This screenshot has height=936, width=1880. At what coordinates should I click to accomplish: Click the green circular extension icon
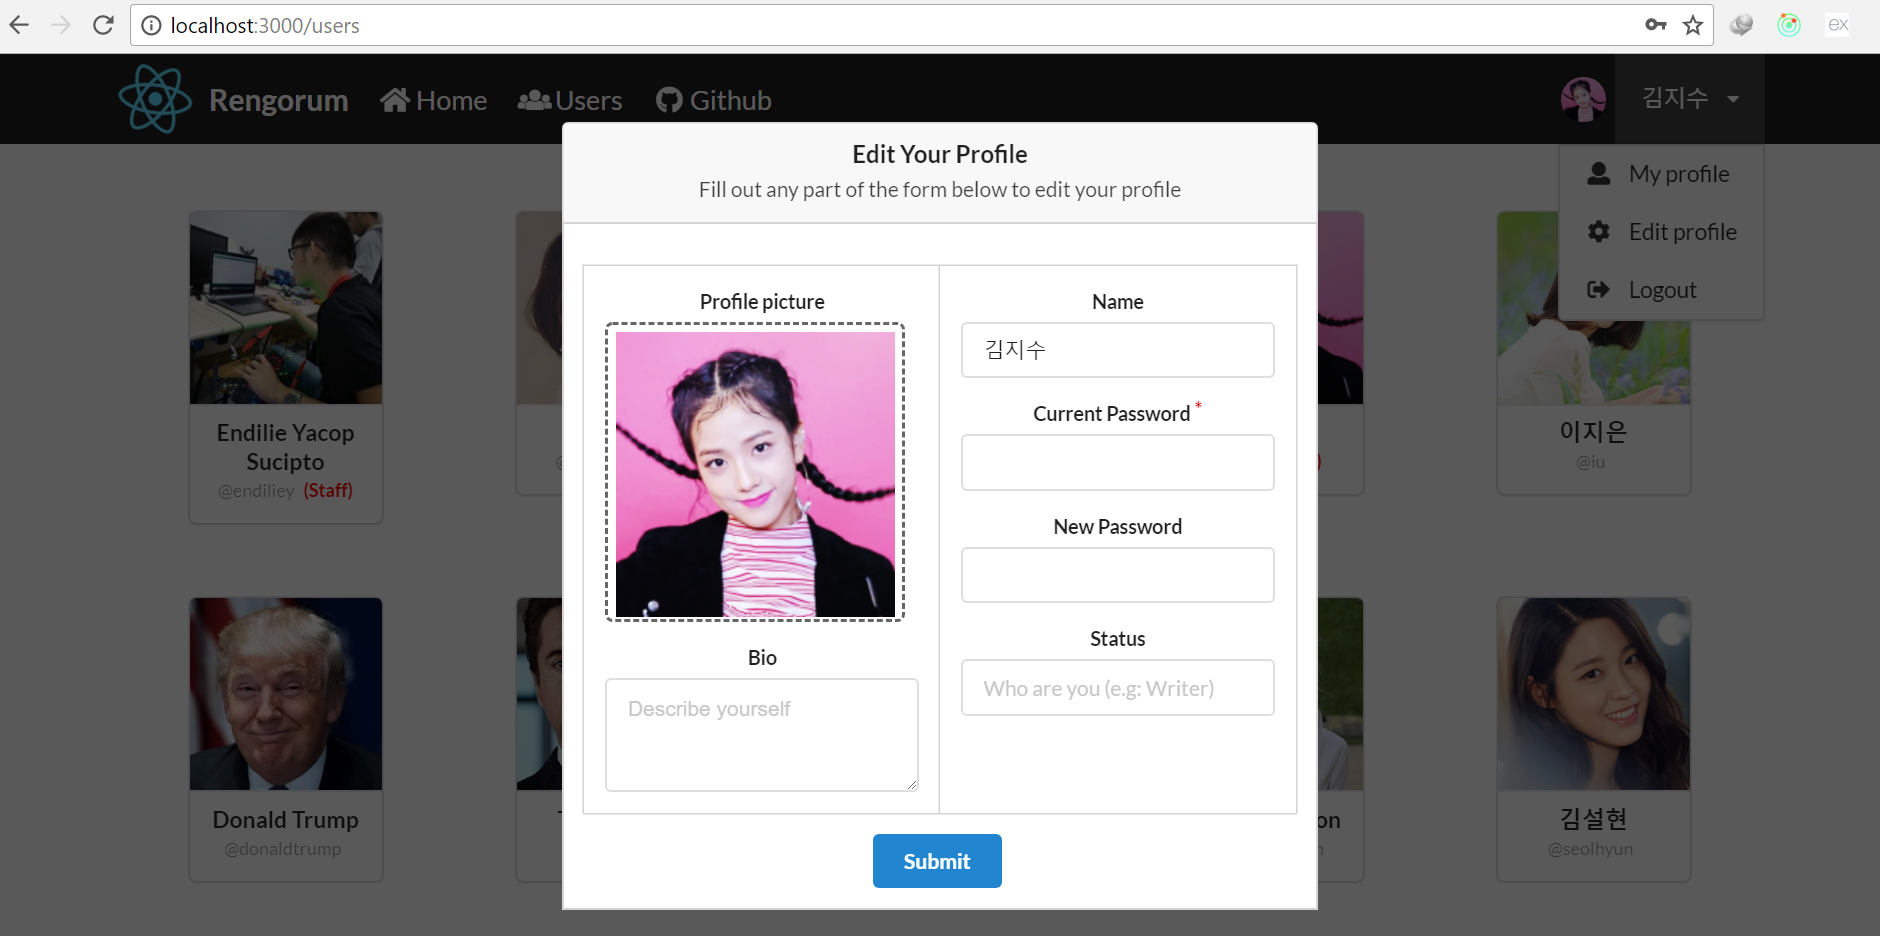click(1789, 25)
